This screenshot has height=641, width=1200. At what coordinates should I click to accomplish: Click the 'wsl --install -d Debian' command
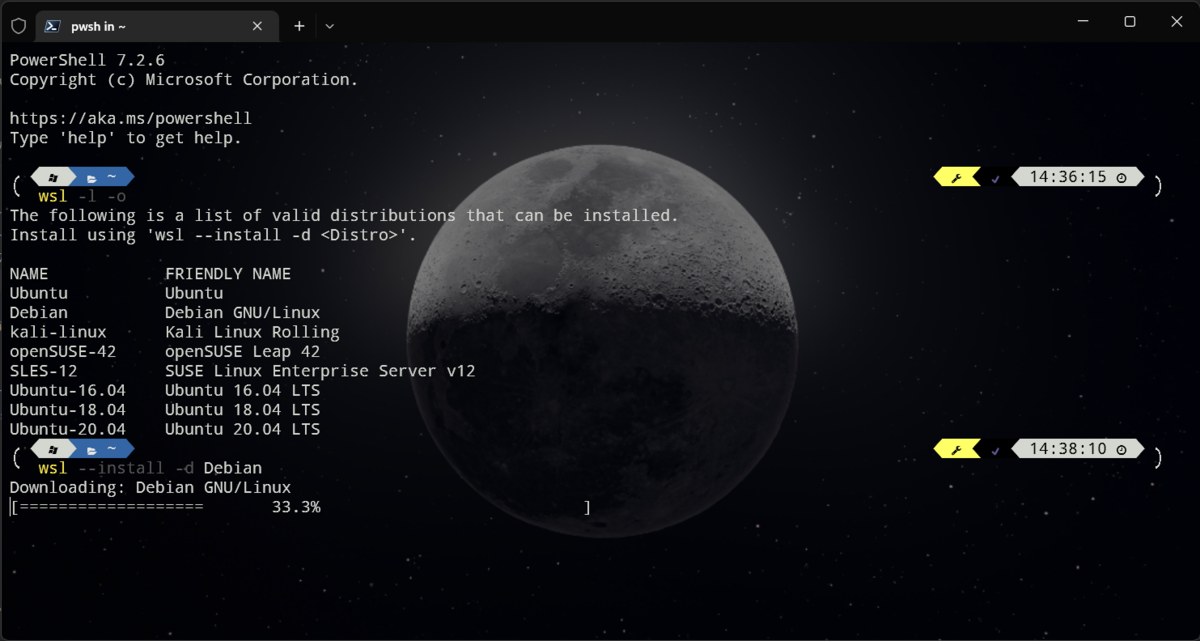(x=150, y=468)
